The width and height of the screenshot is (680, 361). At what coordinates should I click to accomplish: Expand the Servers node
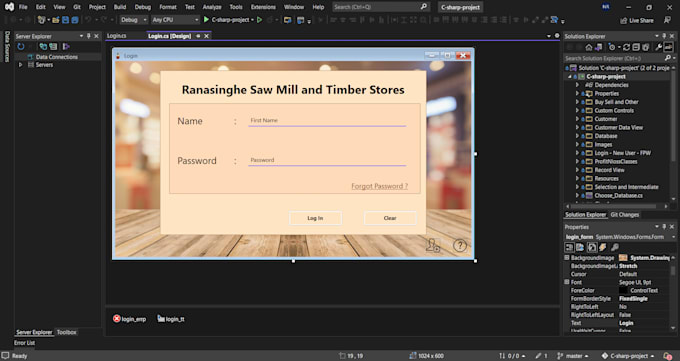click(20, 65)
